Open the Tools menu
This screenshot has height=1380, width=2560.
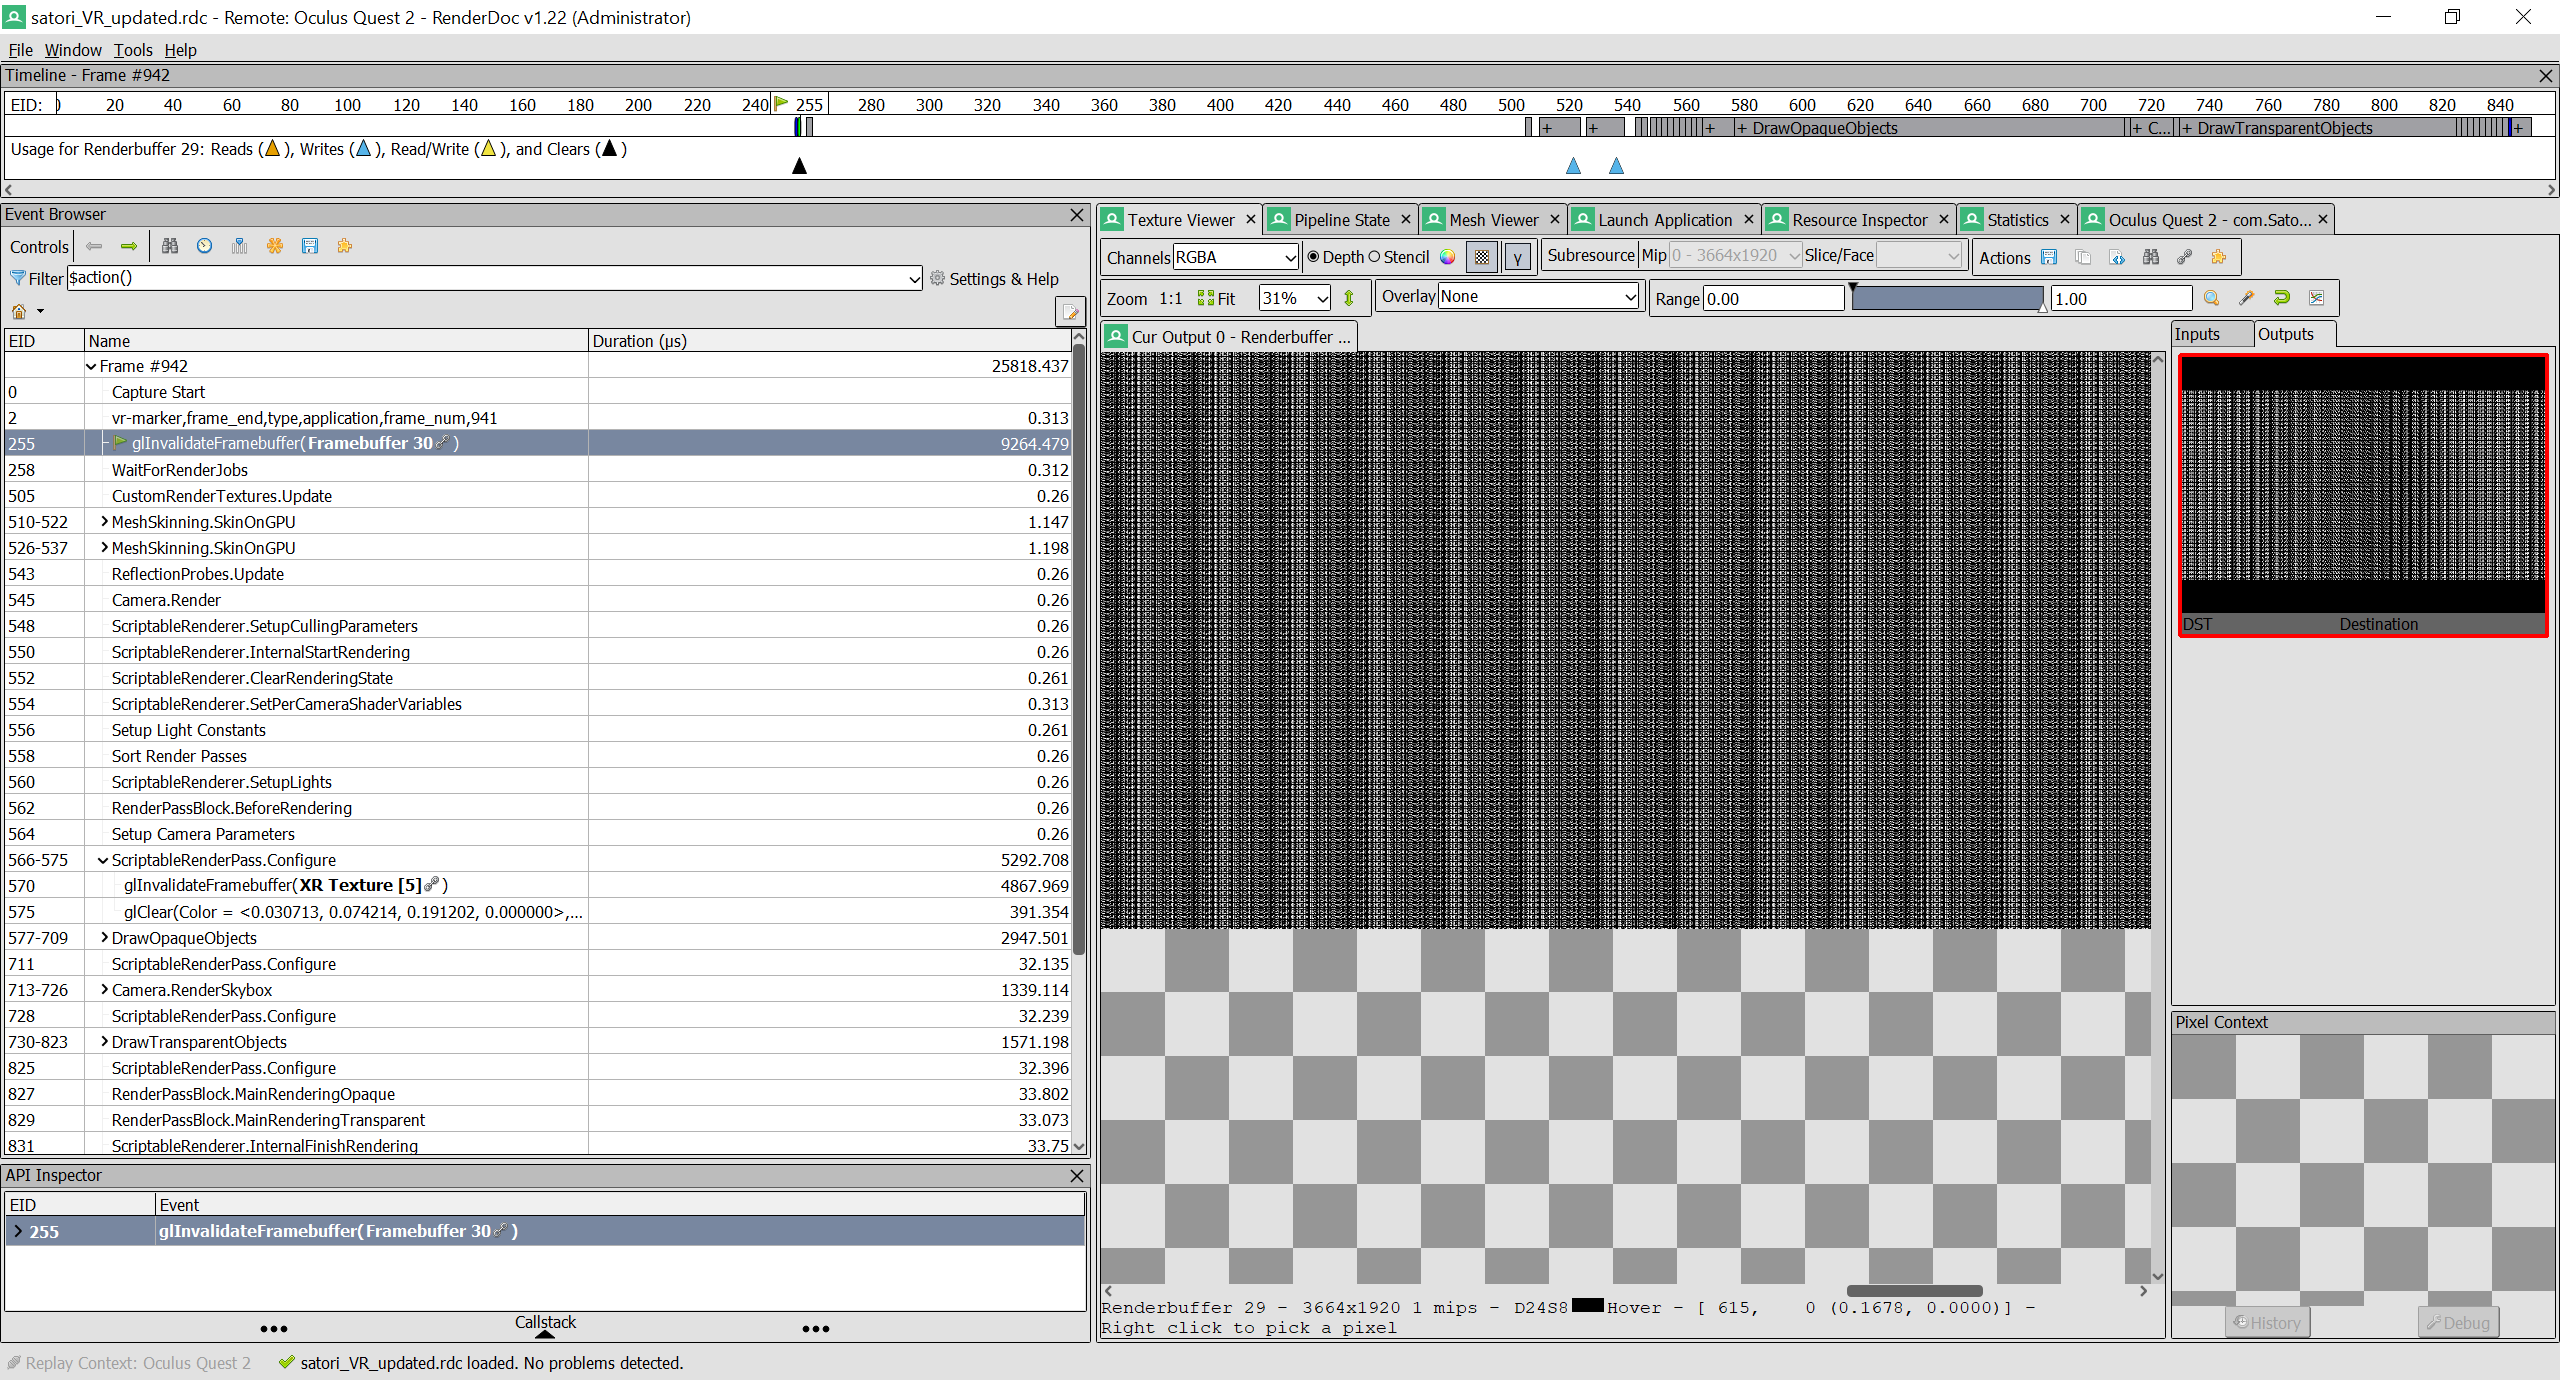(x=132, y=50)
